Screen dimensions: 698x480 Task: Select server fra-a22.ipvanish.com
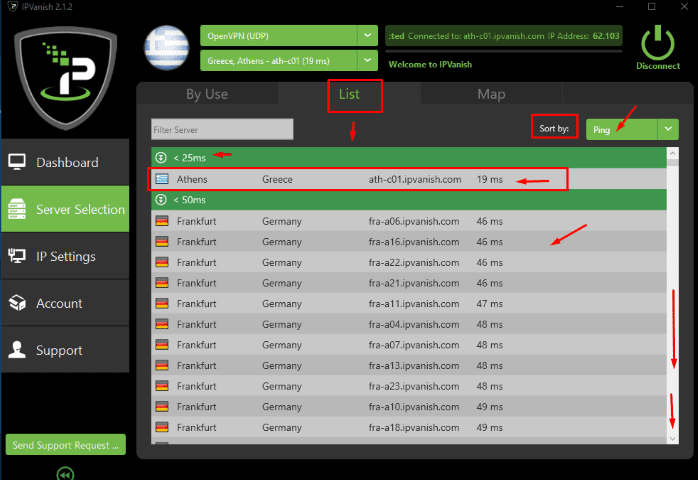(409, 262)
